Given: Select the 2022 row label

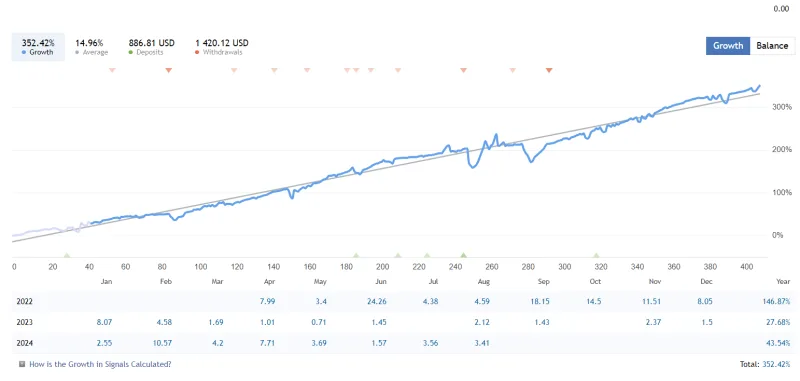Looking at the screenshot, I should click(x=24, y=301).
